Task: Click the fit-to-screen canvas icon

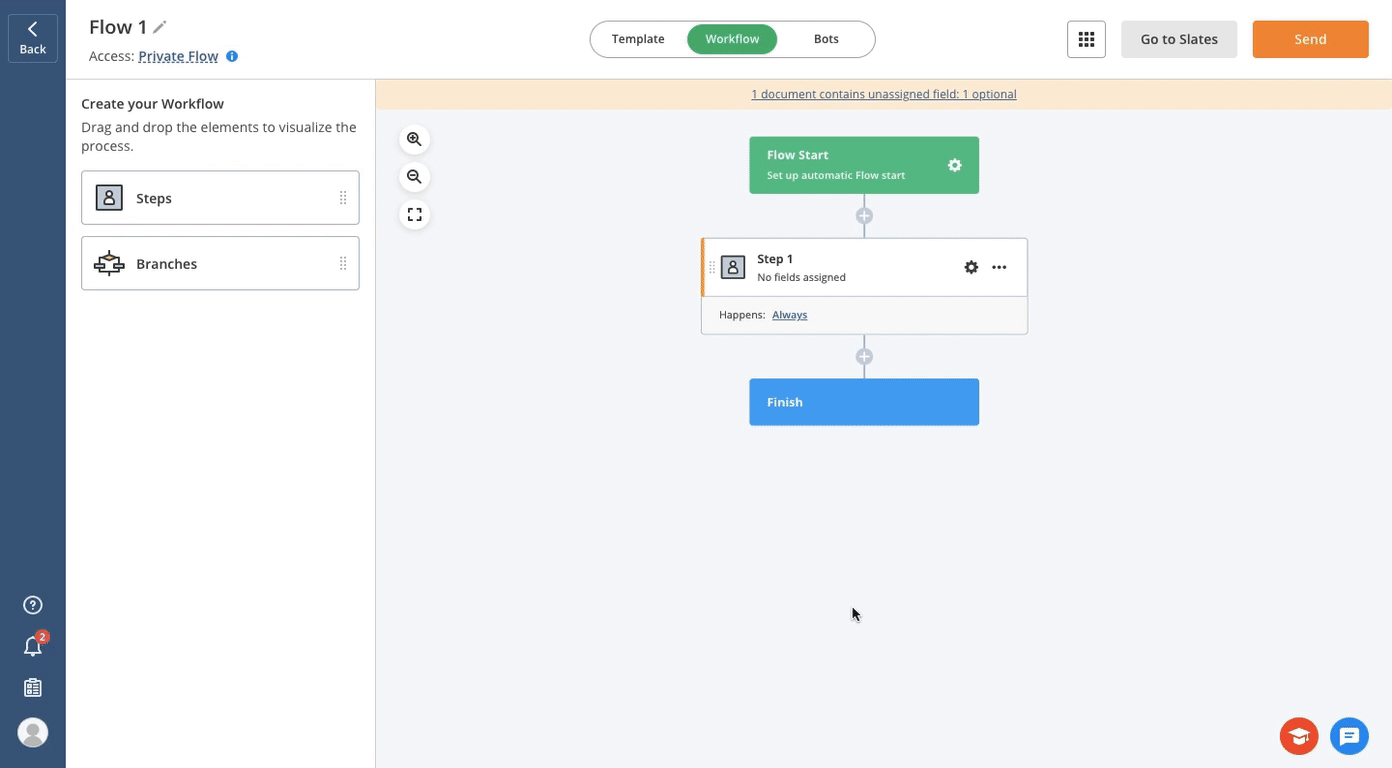Action: tap(414, 215)
